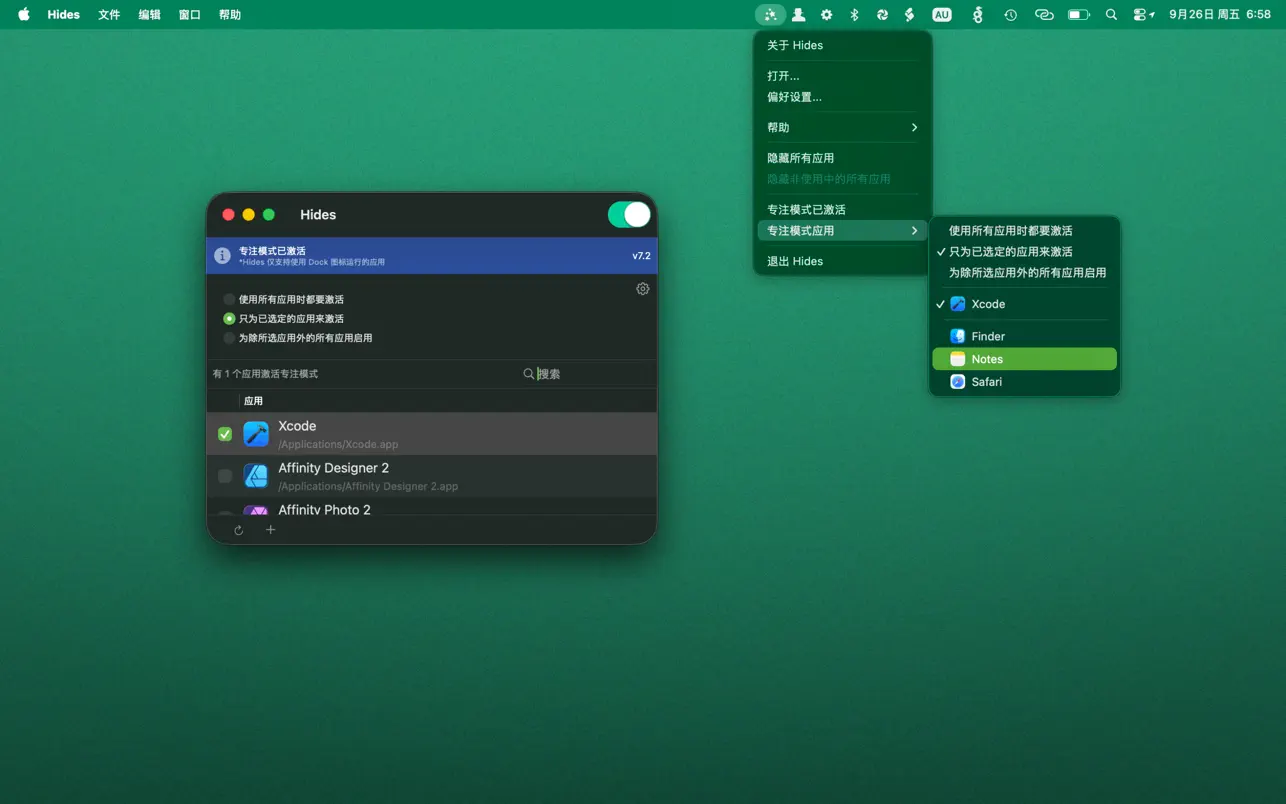The height and width of the screenshot is (804, 1286).
Task: Choose checked submenu 只为已选定的应用来激活
Action: (1024, 252)
